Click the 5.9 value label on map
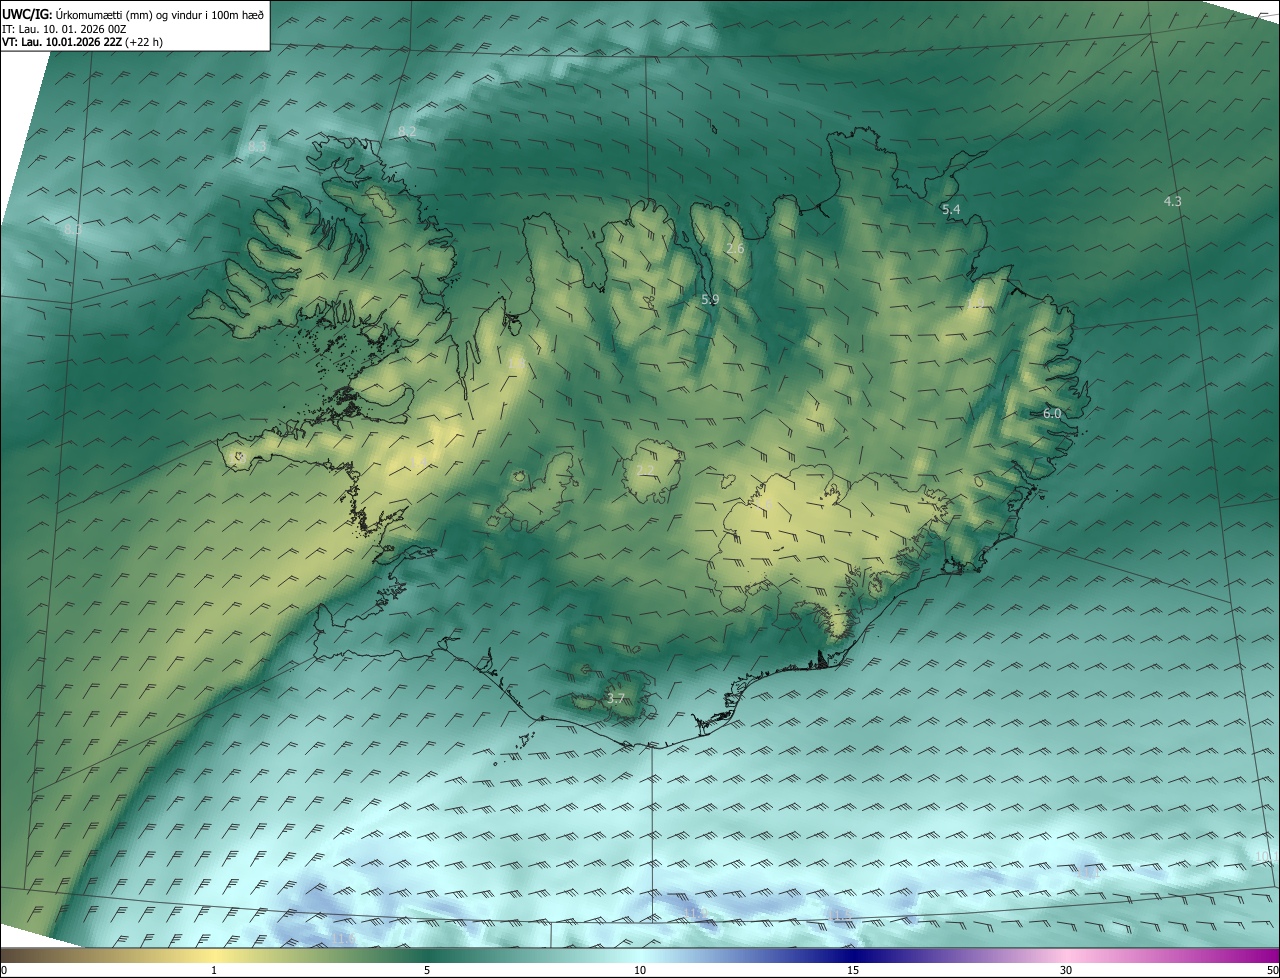The width and height of the screenshot is (1280, 978). 710,299
